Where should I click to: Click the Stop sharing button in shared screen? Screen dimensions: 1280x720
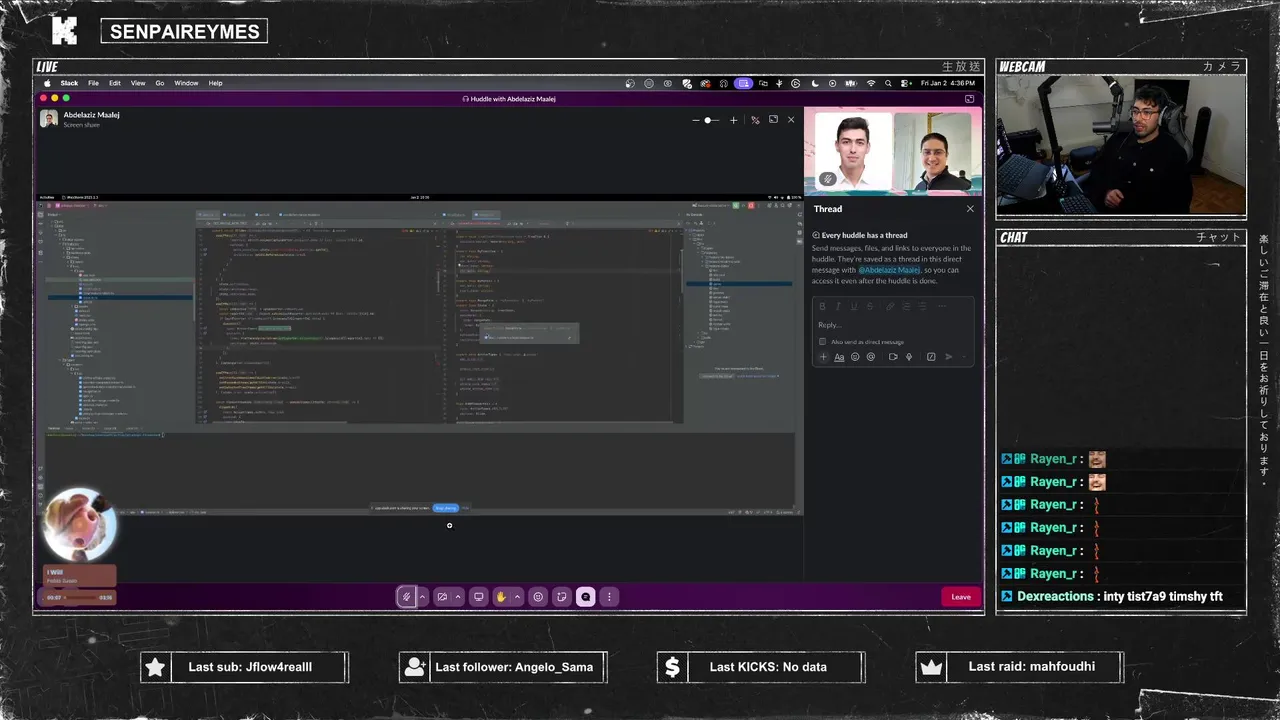click(x=446, y=508)
